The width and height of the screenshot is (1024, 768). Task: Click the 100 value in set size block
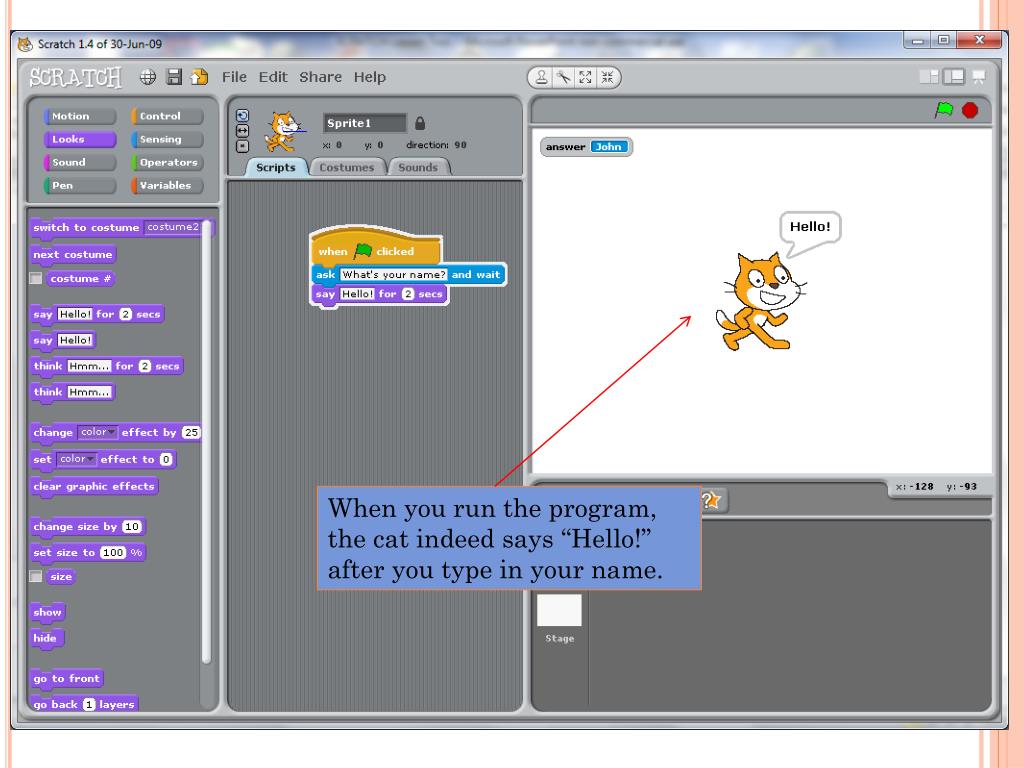[x=113, y=552]
